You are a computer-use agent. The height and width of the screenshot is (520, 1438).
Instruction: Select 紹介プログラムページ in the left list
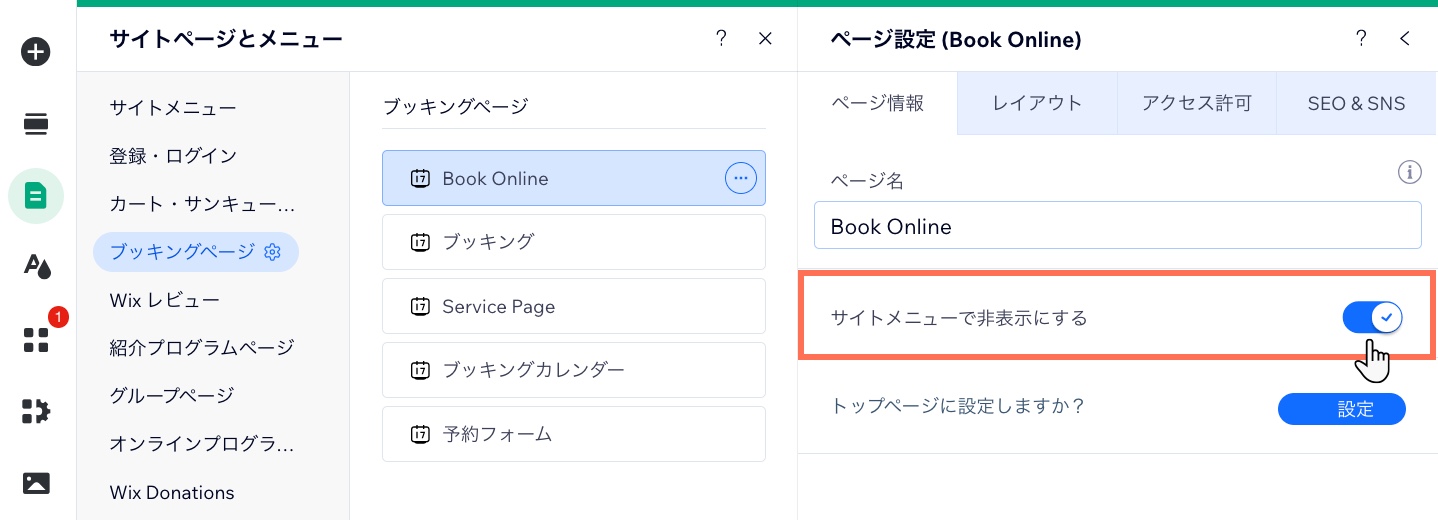(x=202, y=348)
